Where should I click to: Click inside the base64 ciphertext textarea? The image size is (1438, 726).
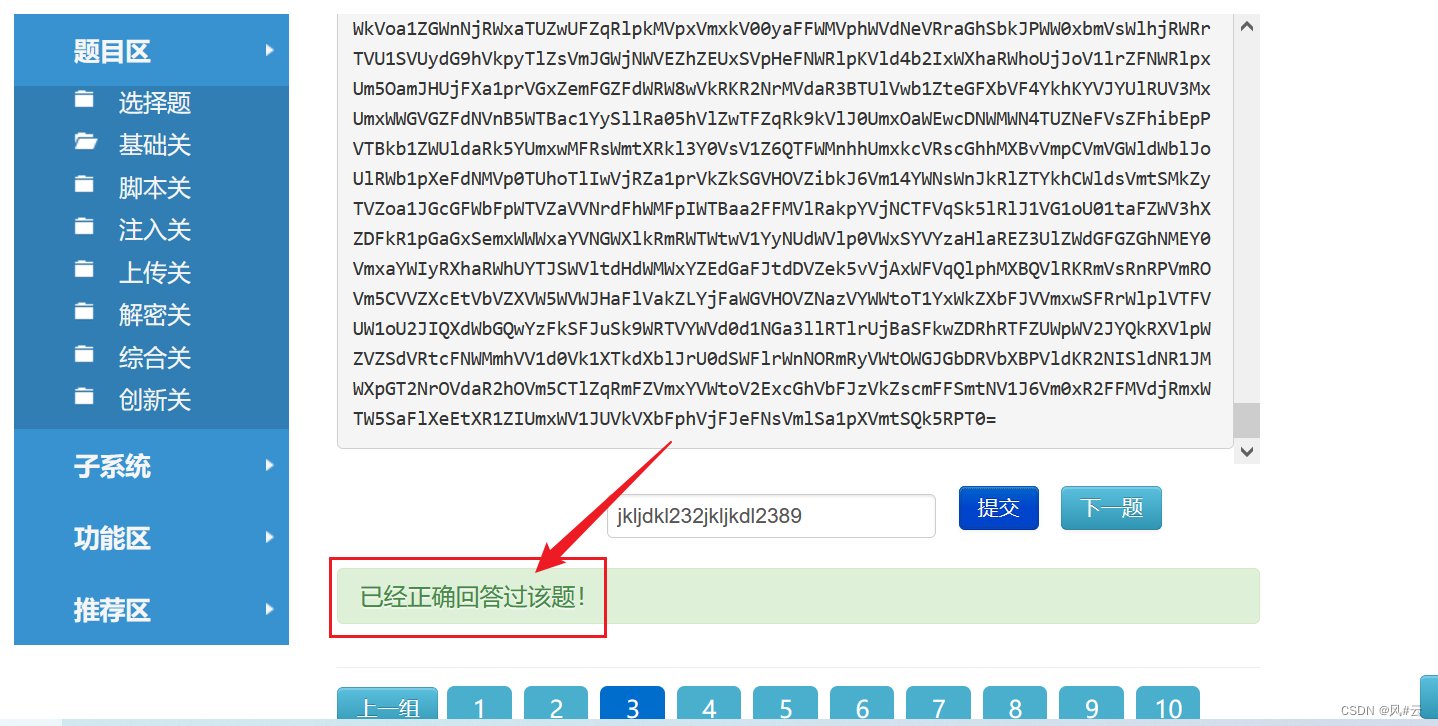(x=785, y=230)
